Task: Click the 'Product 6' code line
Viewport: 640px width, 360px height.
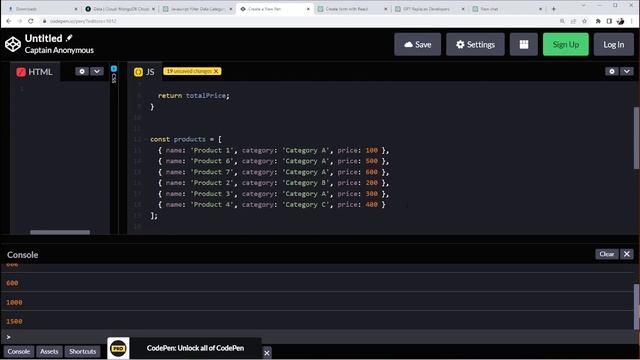Action: (273, 161)
